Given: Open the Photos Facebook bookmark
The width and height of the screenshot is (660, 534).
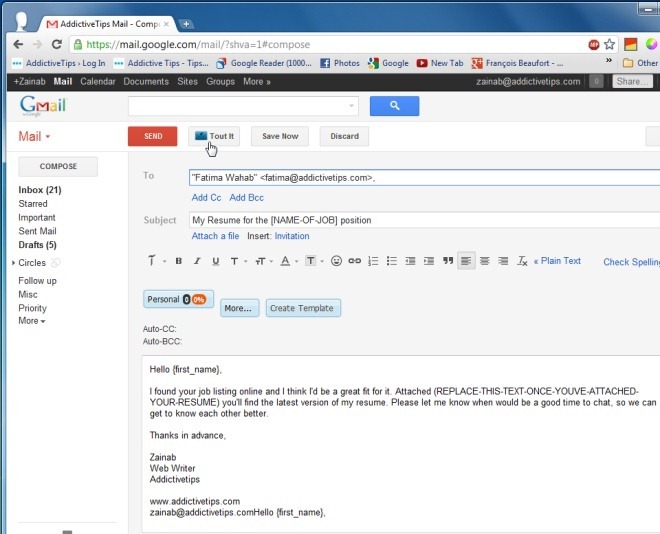Looking at the screenshot, I should click(x=340, y=63).
